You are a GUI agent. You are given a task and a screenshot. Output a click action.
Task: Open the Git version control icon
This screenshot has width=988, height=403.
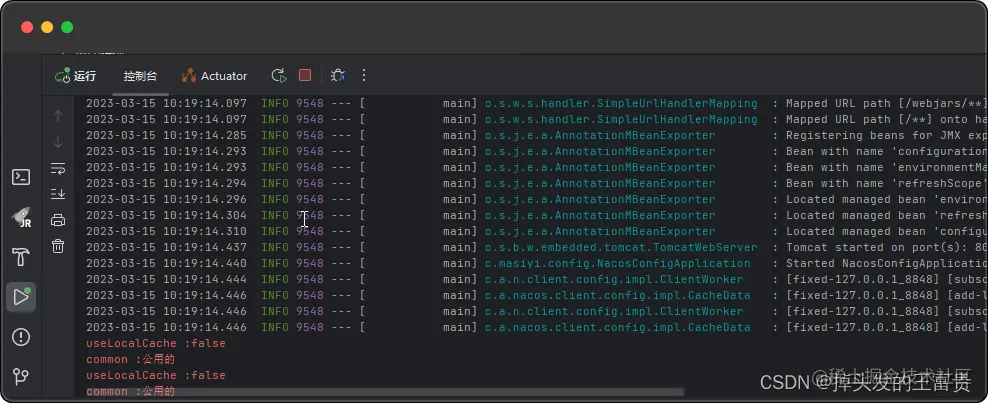pyautogui.click(x=21, y=377)
